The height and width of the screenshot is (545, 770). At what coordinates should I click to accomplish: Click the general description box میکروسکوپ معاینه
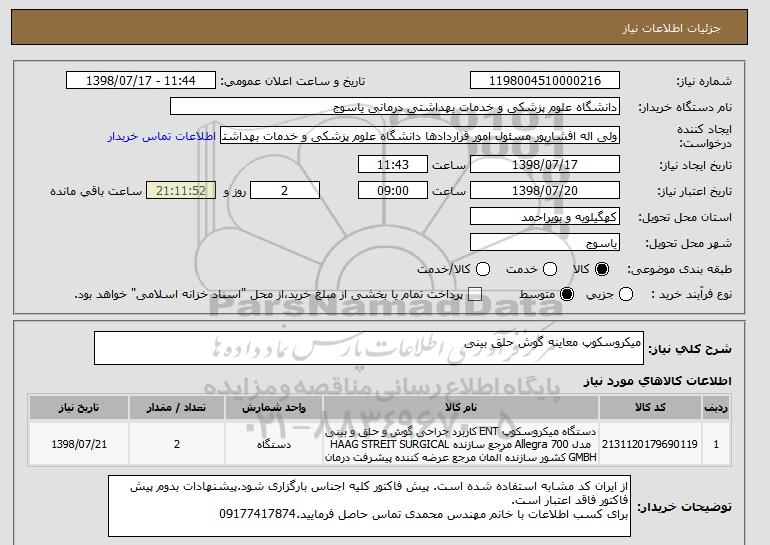click(369, 348)
